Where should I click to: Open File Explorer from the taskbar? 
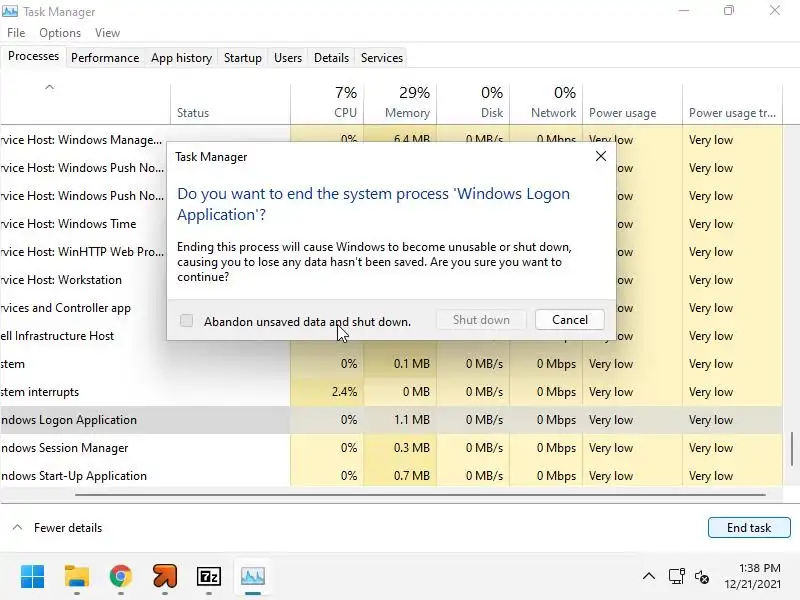click(x=77, y=577)
